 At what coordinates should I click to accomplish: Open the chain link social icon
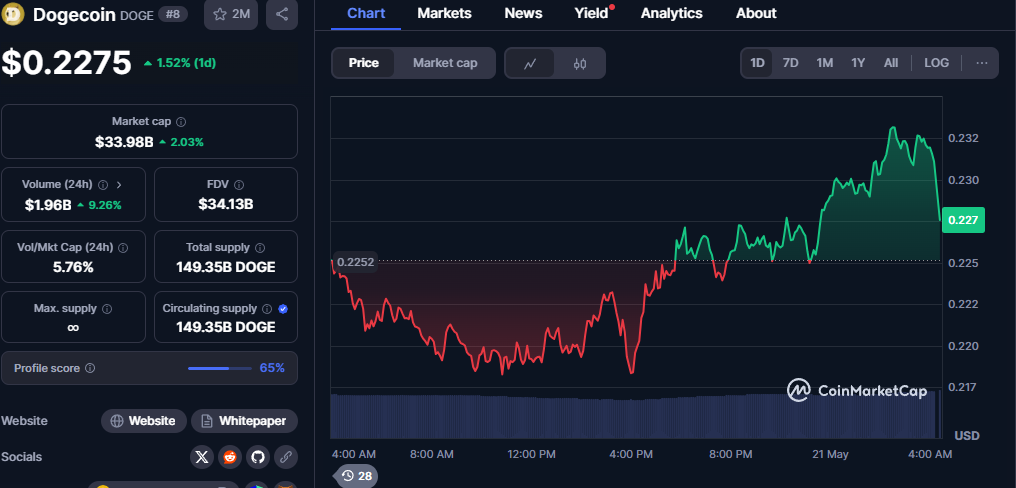point(286,457)
